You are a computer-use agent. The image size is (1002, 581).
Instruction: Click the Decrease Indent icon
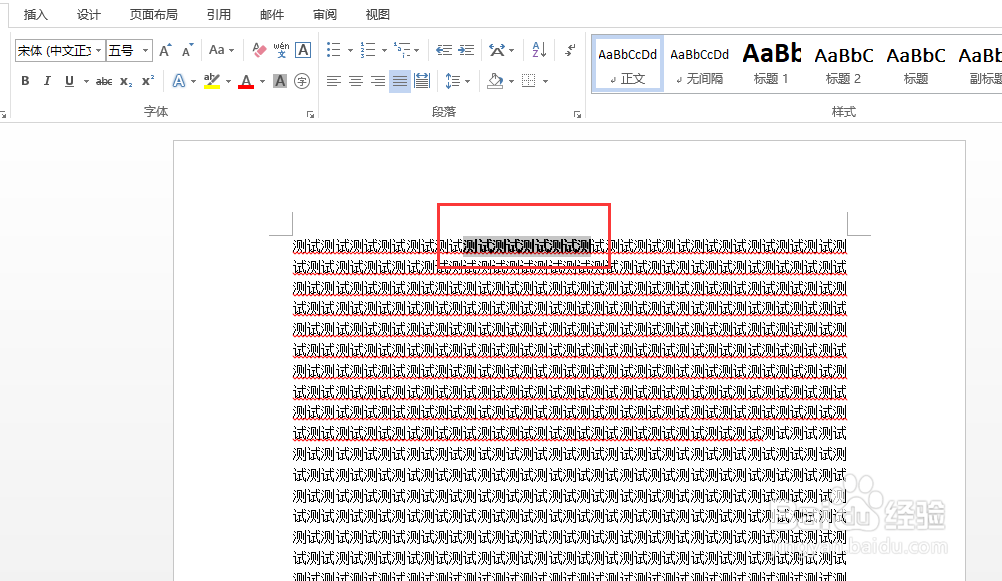(444, 50)
